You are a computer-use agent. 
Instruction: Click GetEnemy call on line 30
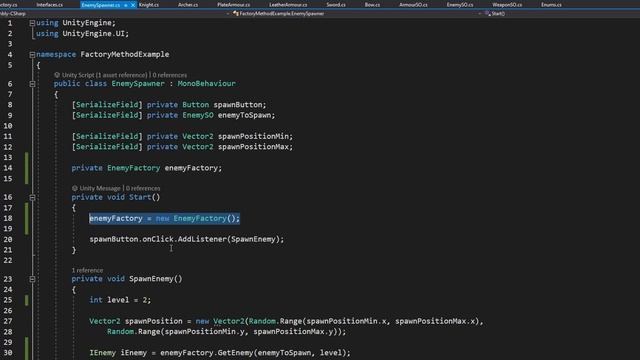tap(236, 353)
